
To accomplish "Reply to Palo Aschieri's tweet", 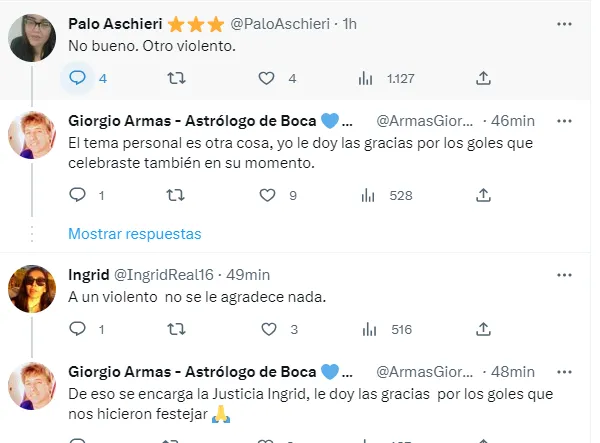I will click(77, 77).
